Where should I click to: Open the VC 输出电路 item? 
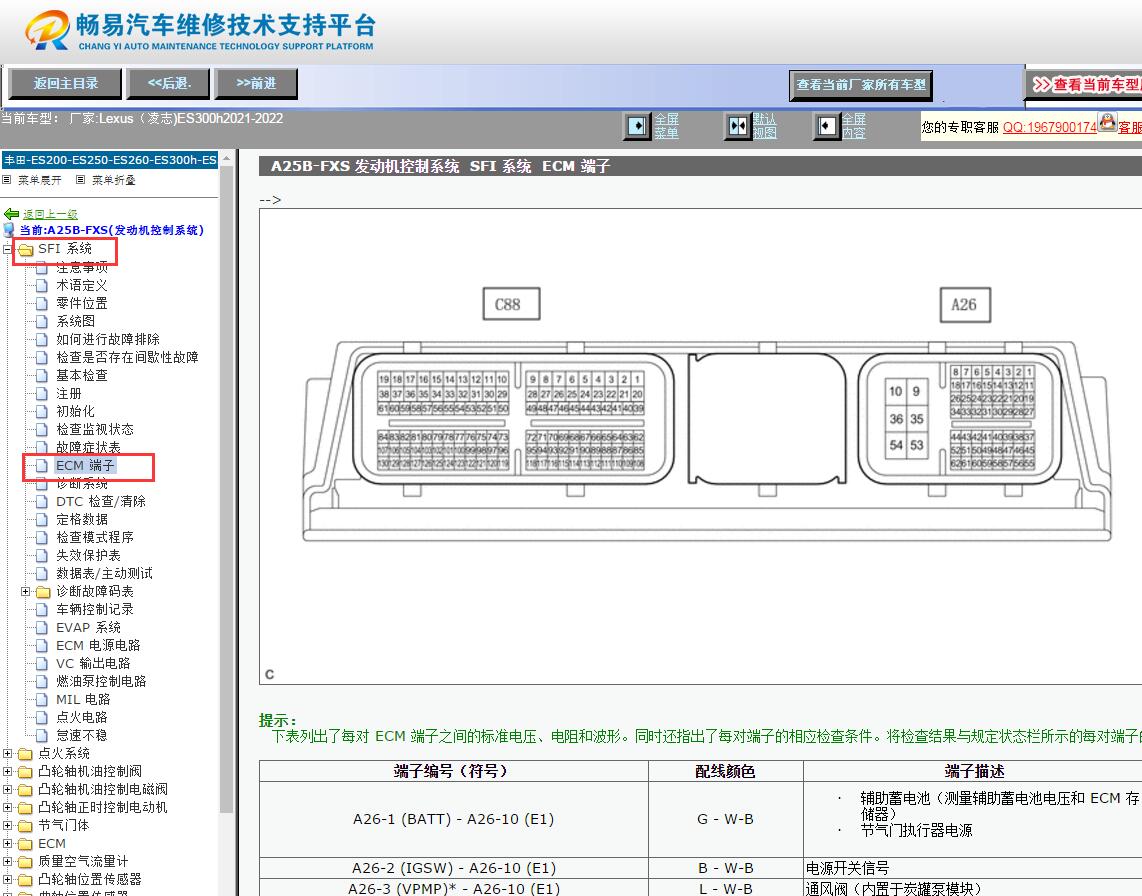93,664
